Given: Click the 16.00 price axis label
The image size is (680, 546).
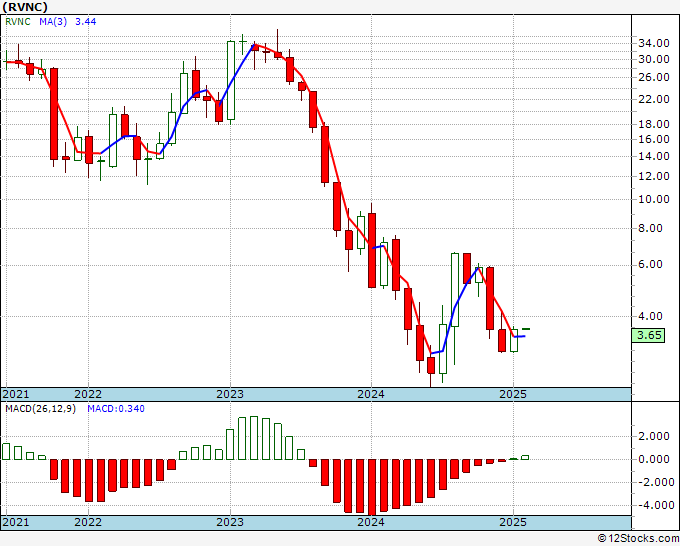Looking at the screenshot, I should click(x=654, y=139).
